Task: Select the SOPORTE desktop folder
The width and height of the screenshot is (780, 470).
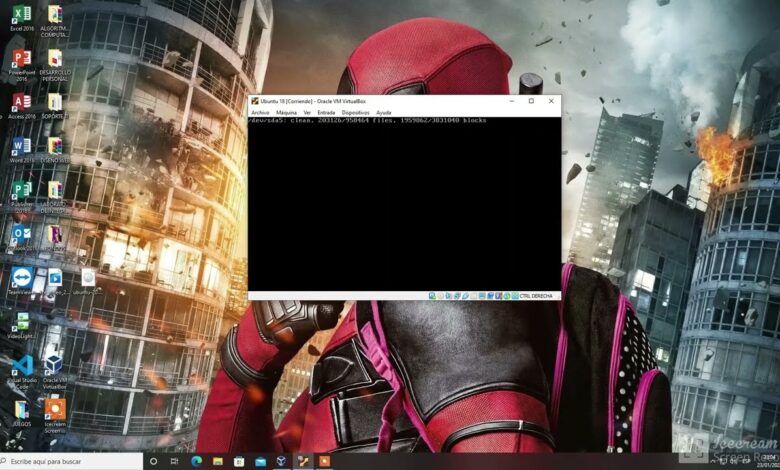Action: [55, 105]
